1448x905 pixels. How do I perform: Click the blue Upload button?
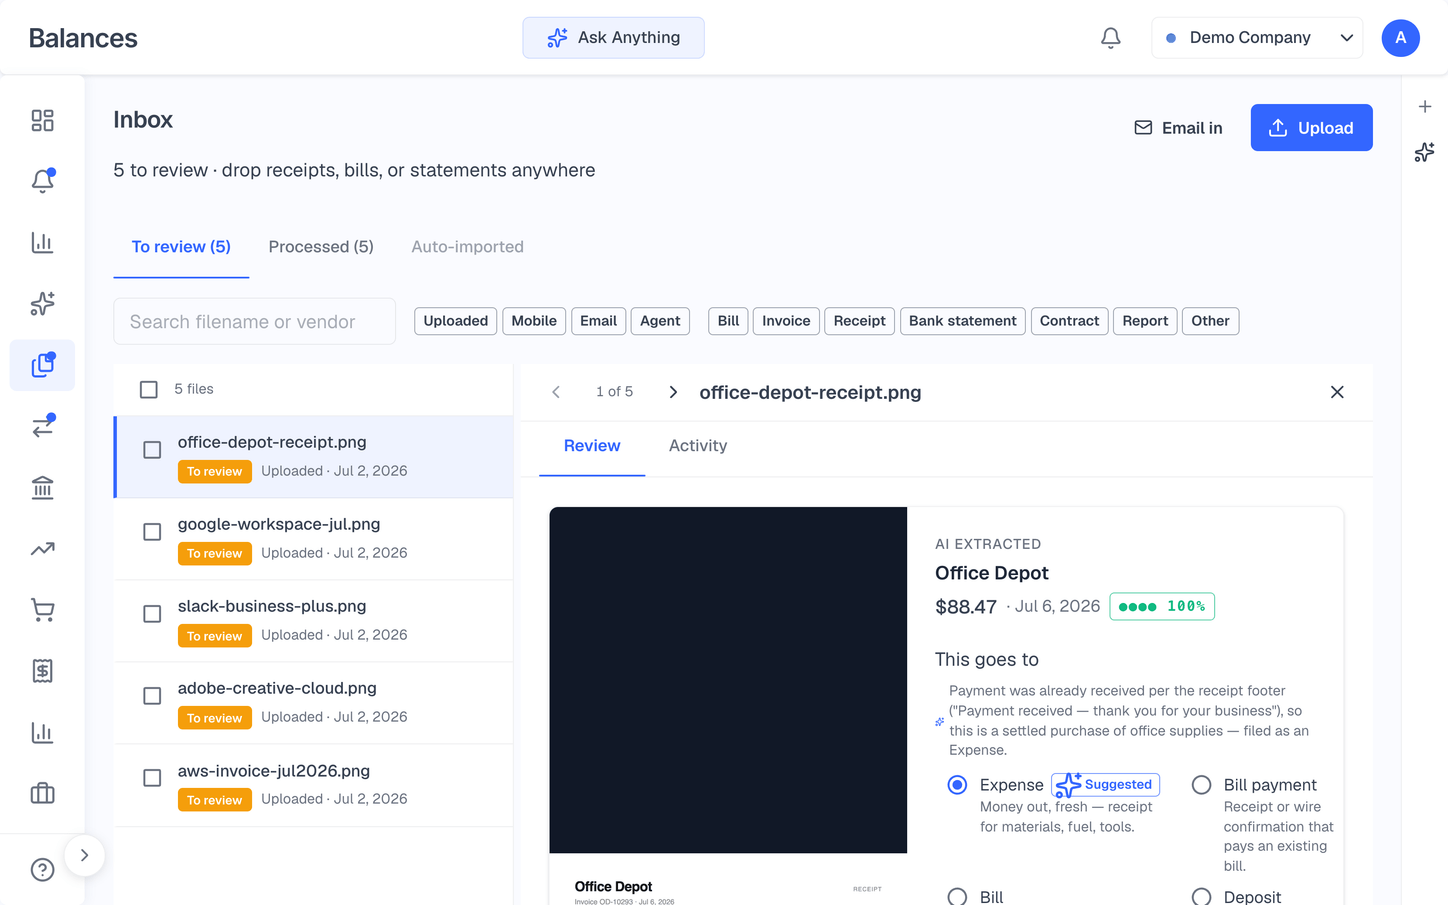pyautogui.click(x=1311, y=128)
